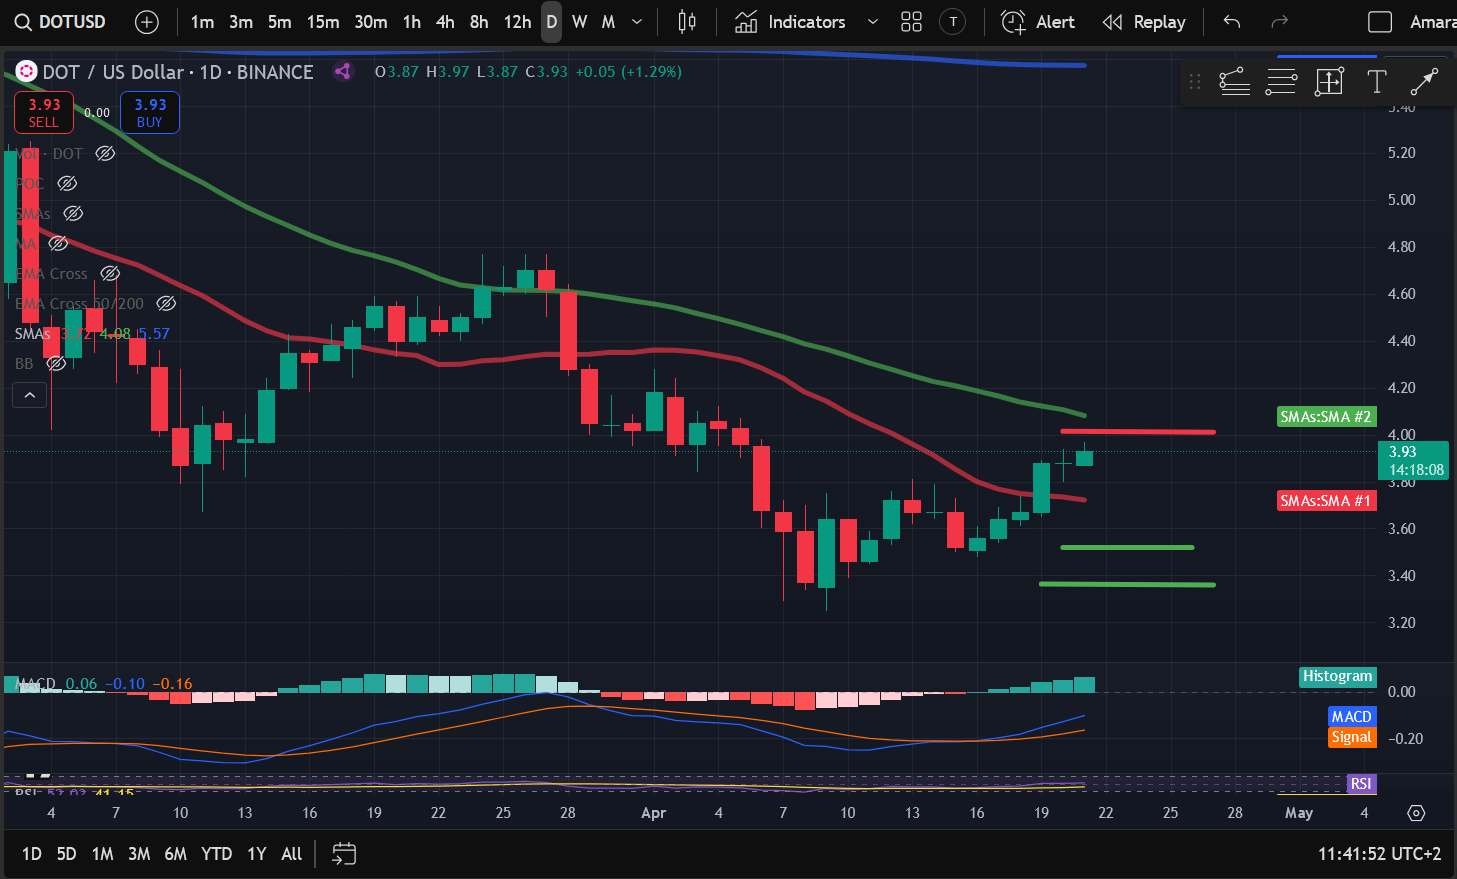Open chart settings gear near time axis

pyautogui.click(x=1416, y=813)
